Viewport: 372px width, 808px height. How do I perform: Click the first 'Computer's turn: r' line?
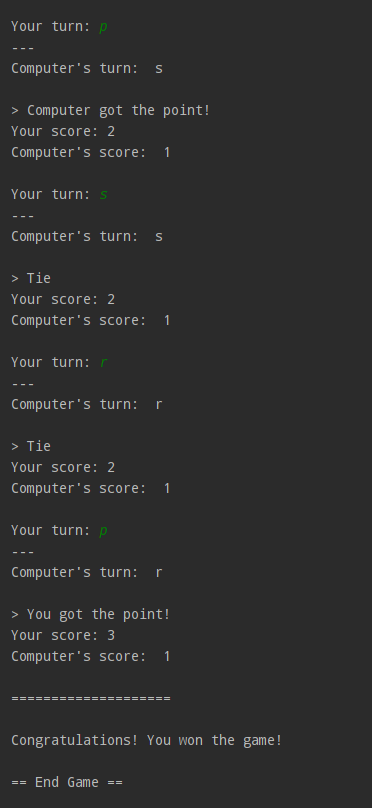point(87,405)
